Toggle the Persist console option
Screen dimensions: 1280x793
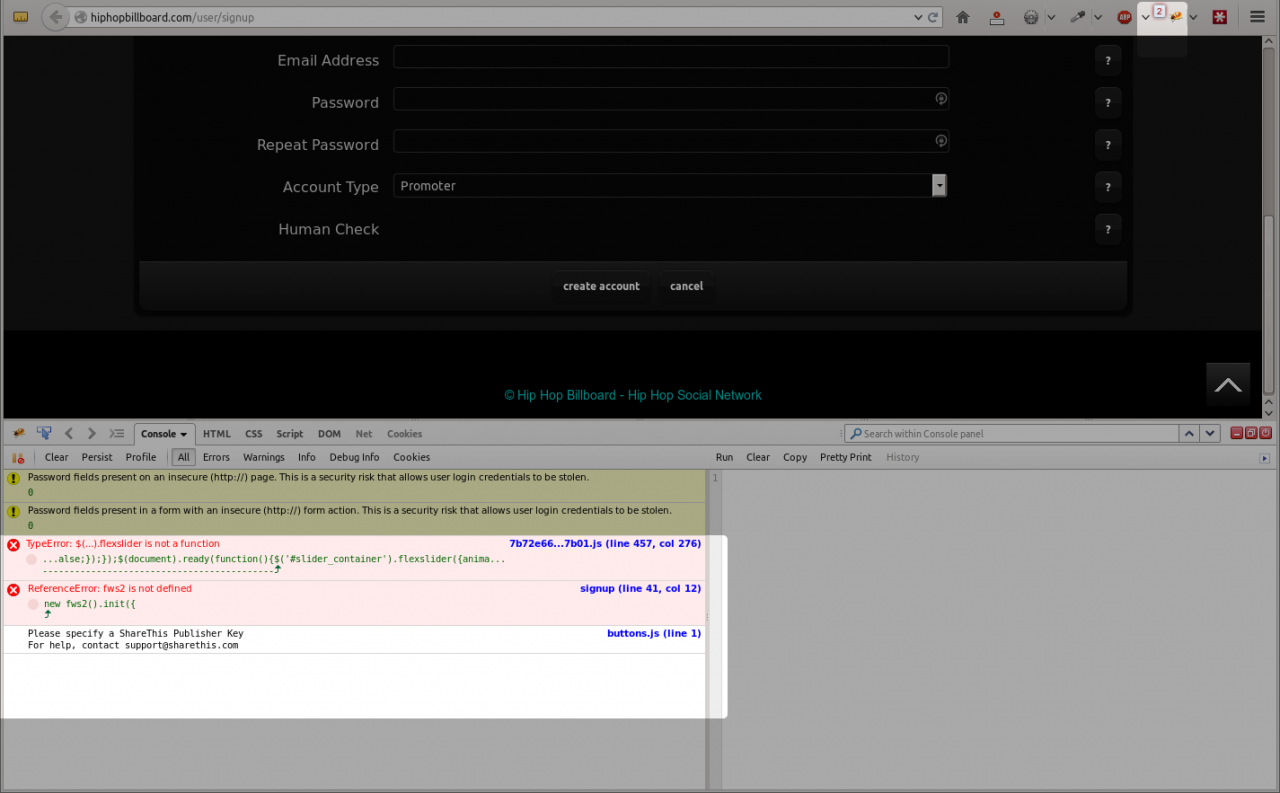(97, 457)
